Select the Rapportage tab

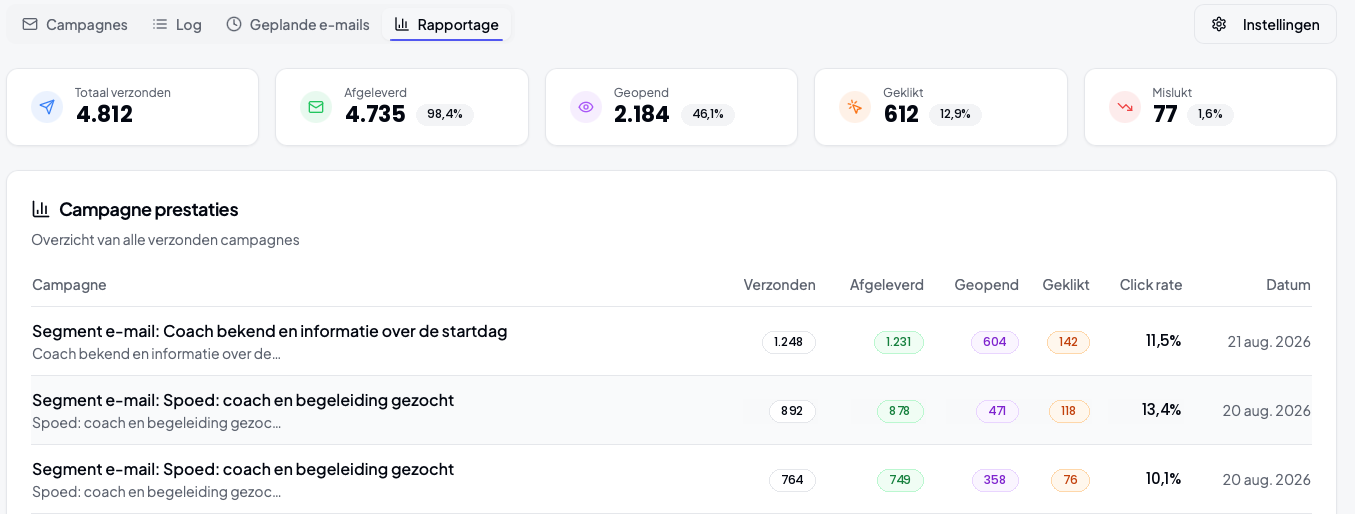coord(447,24)
